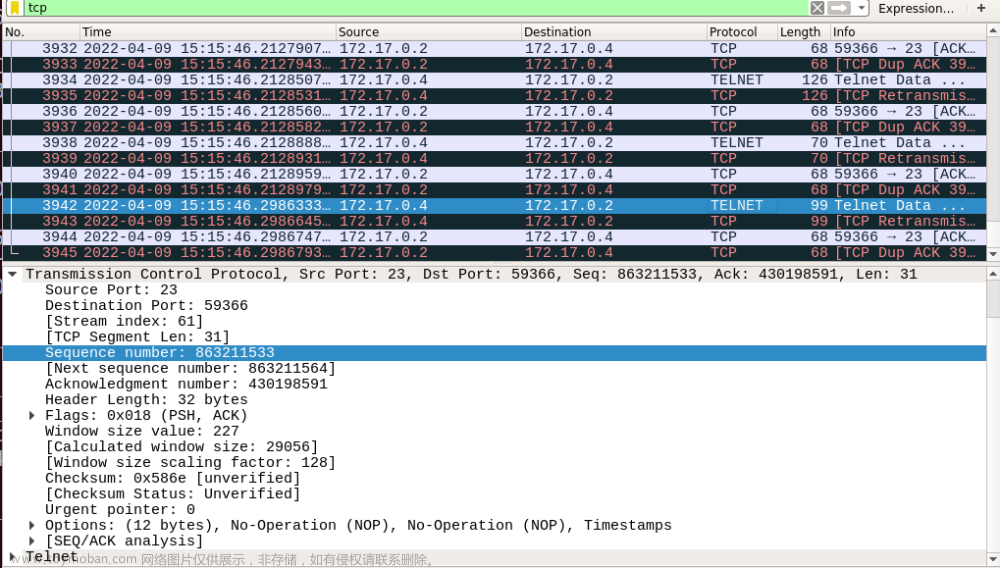Select highlighted packet 3942
Screen dimensions: 1000x568
[x=494, y=205]
